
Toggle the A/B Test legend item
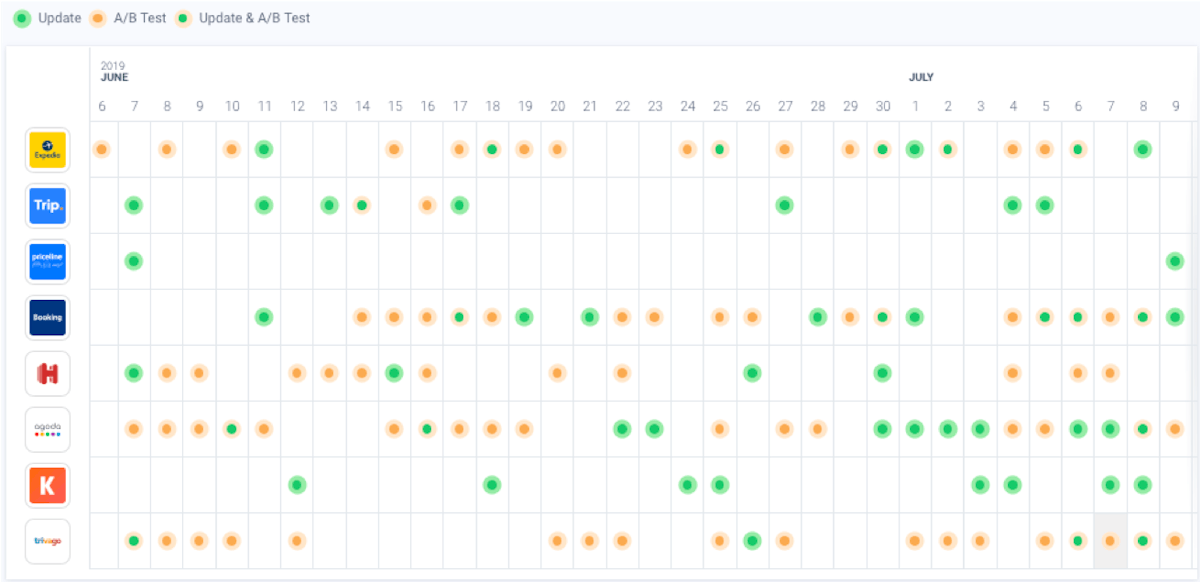127,18
